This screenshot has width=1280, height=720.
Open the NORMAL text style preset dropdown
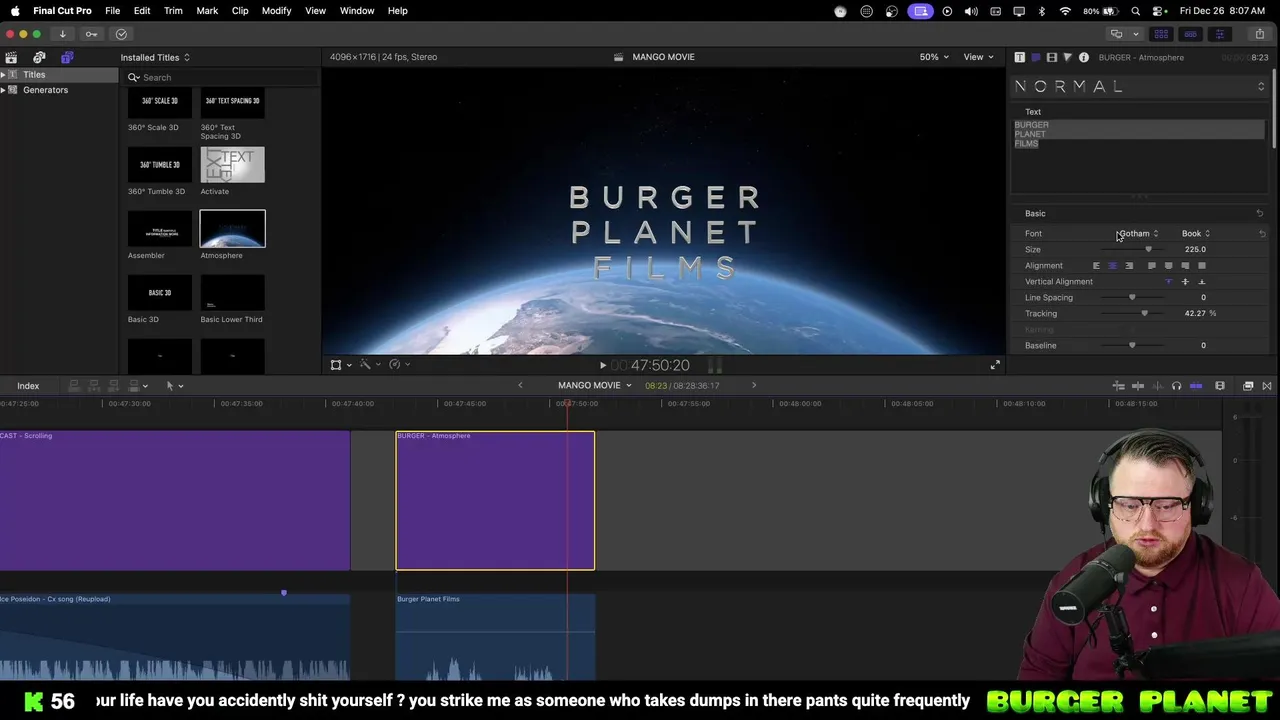(1140, 87)
